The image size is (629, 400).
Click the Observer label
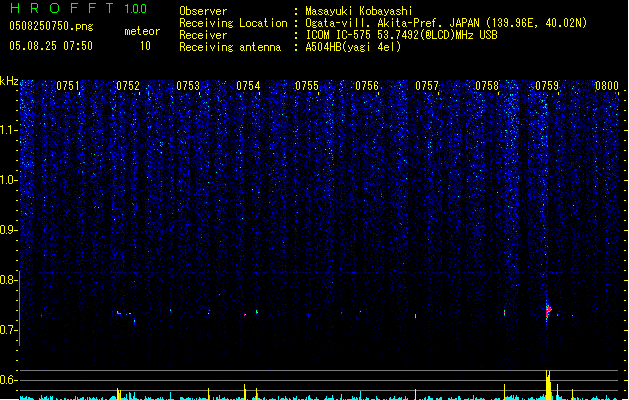tap(203, 11)
